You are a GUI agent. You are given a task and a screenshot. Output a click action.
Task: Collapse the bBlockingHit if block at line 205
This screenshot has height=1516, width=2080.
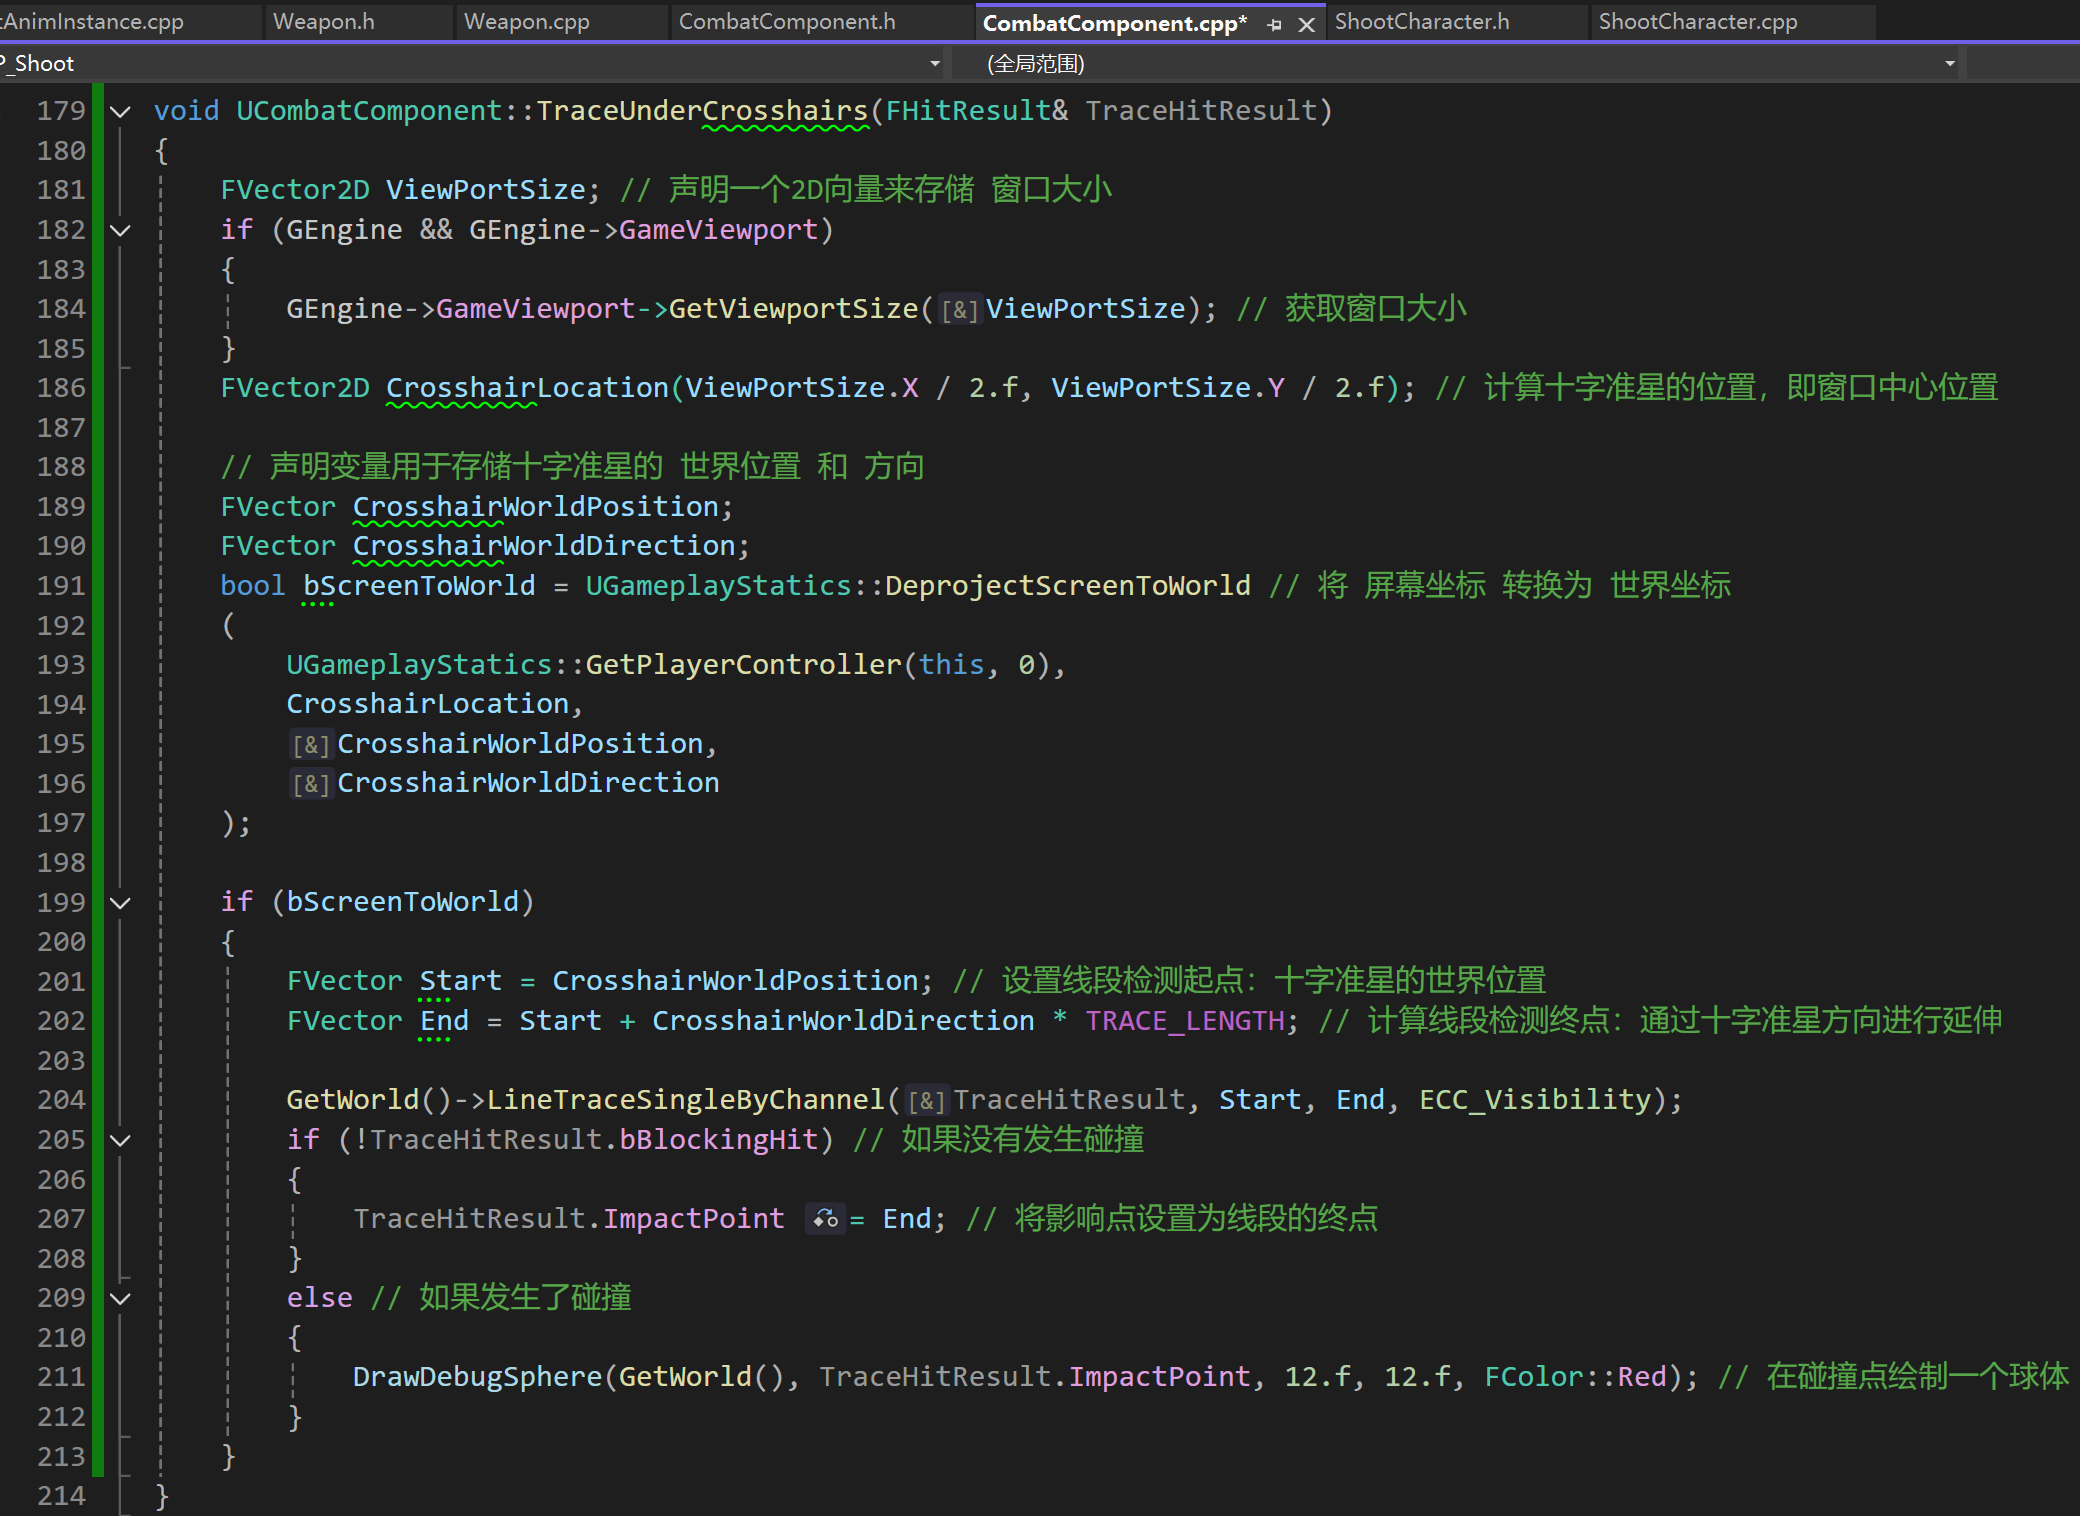pyautogui.click(x=120, y=1140)
